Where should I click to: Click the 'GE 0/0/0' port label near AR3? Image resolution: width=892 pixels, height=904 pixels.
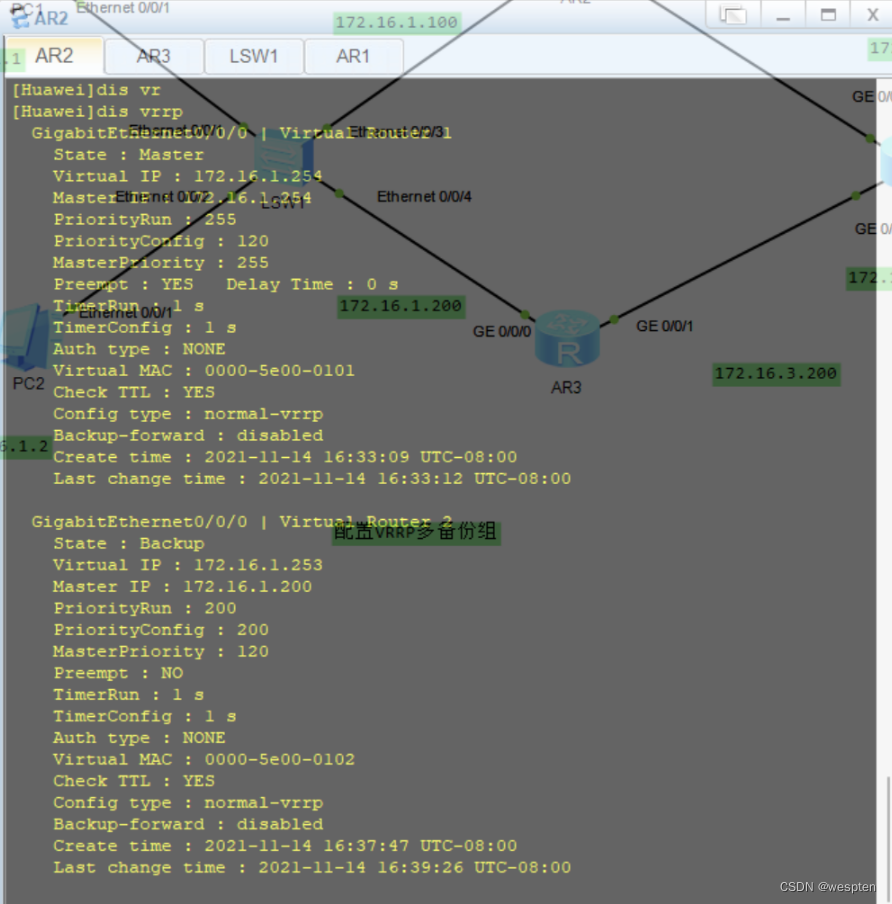[502, 332]
